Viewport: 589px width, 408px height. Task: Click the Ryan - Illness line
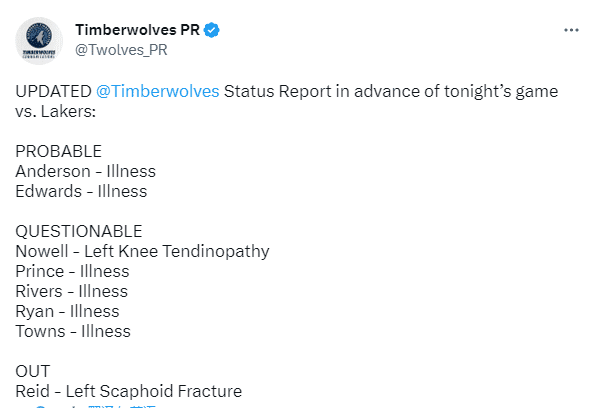point(67,311)
